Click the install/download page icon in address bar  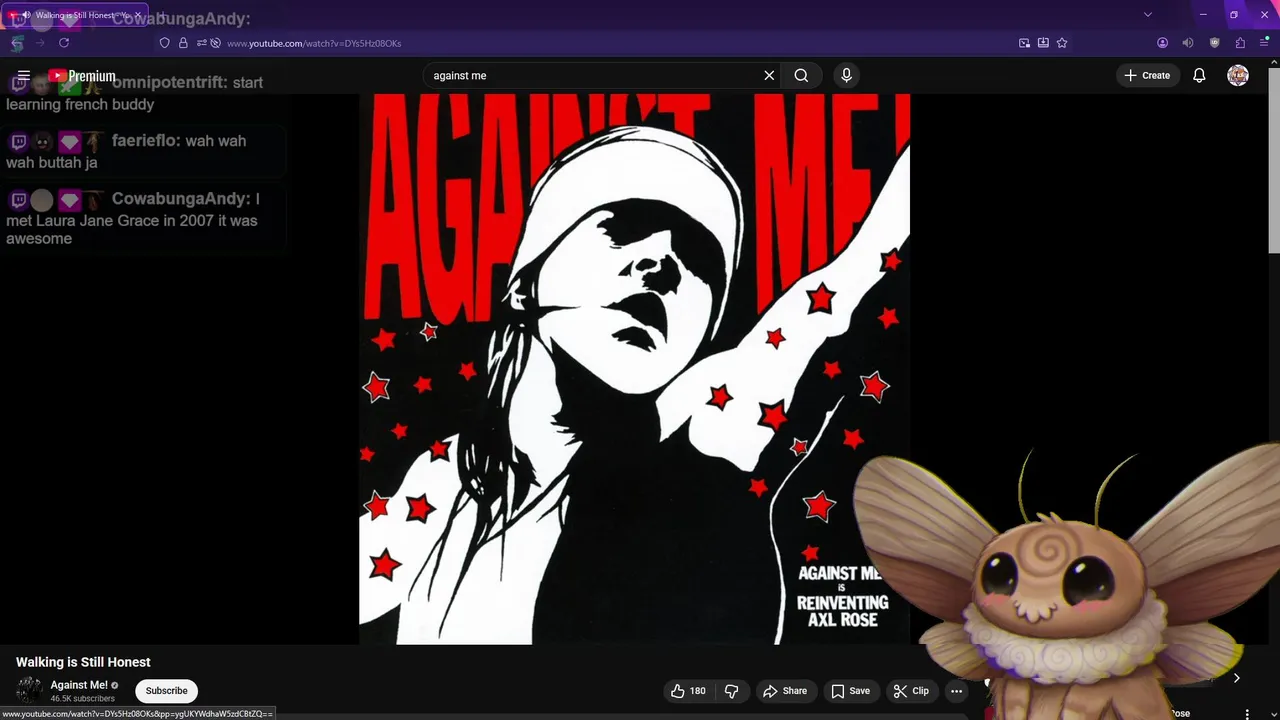(x=1043, y=43)
